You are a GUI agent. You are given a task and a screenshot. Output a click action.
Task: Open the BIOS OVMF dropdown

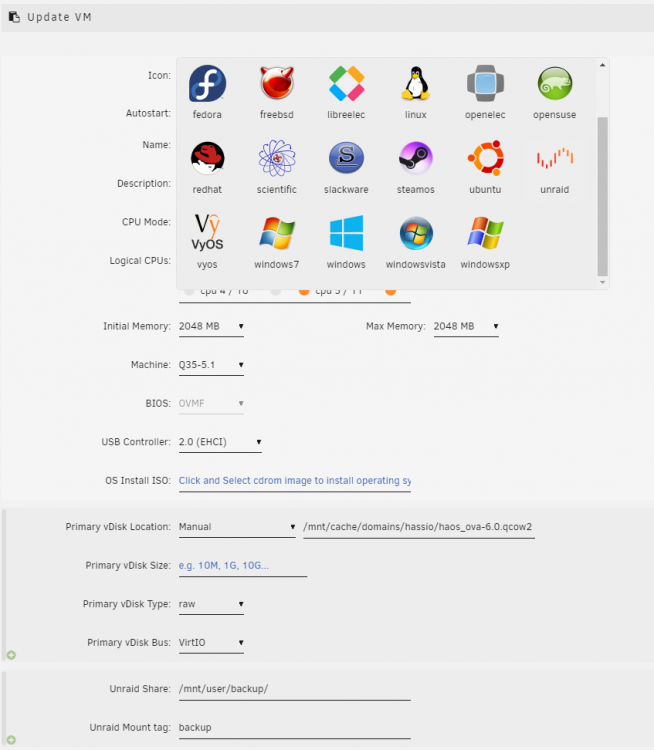click(211, 404)
